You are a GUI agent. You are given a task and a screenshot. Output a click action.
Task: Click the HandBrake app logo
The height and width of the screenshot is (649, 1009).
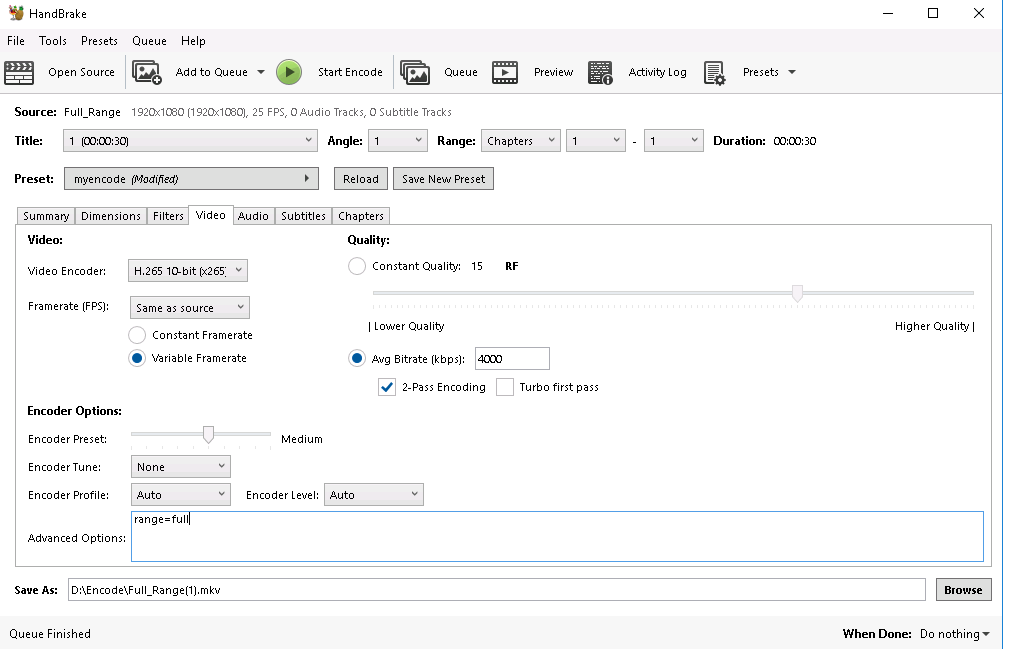point(16,13)
